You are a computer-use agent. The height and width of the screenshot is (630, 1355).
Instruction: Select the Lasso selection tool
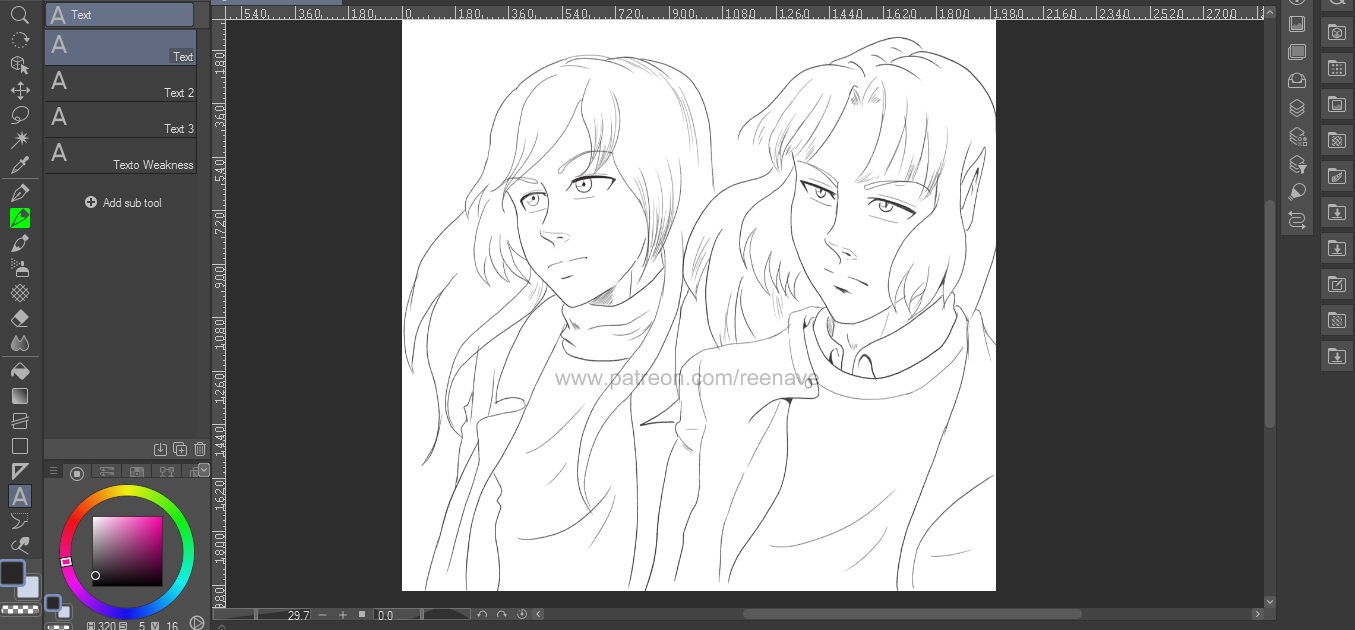[x=19, y=115]
